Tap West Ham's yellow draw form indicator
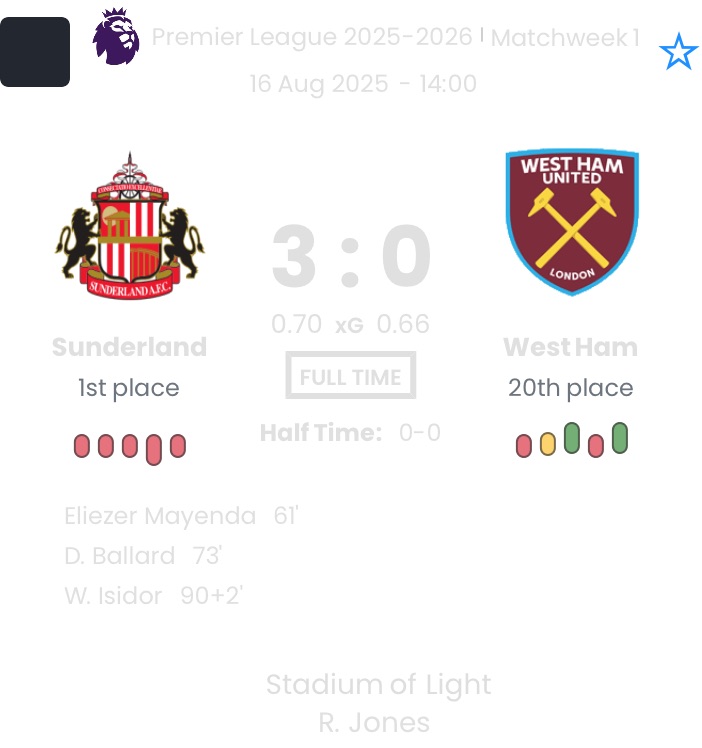The image size is (702, 748). (548, 444)
